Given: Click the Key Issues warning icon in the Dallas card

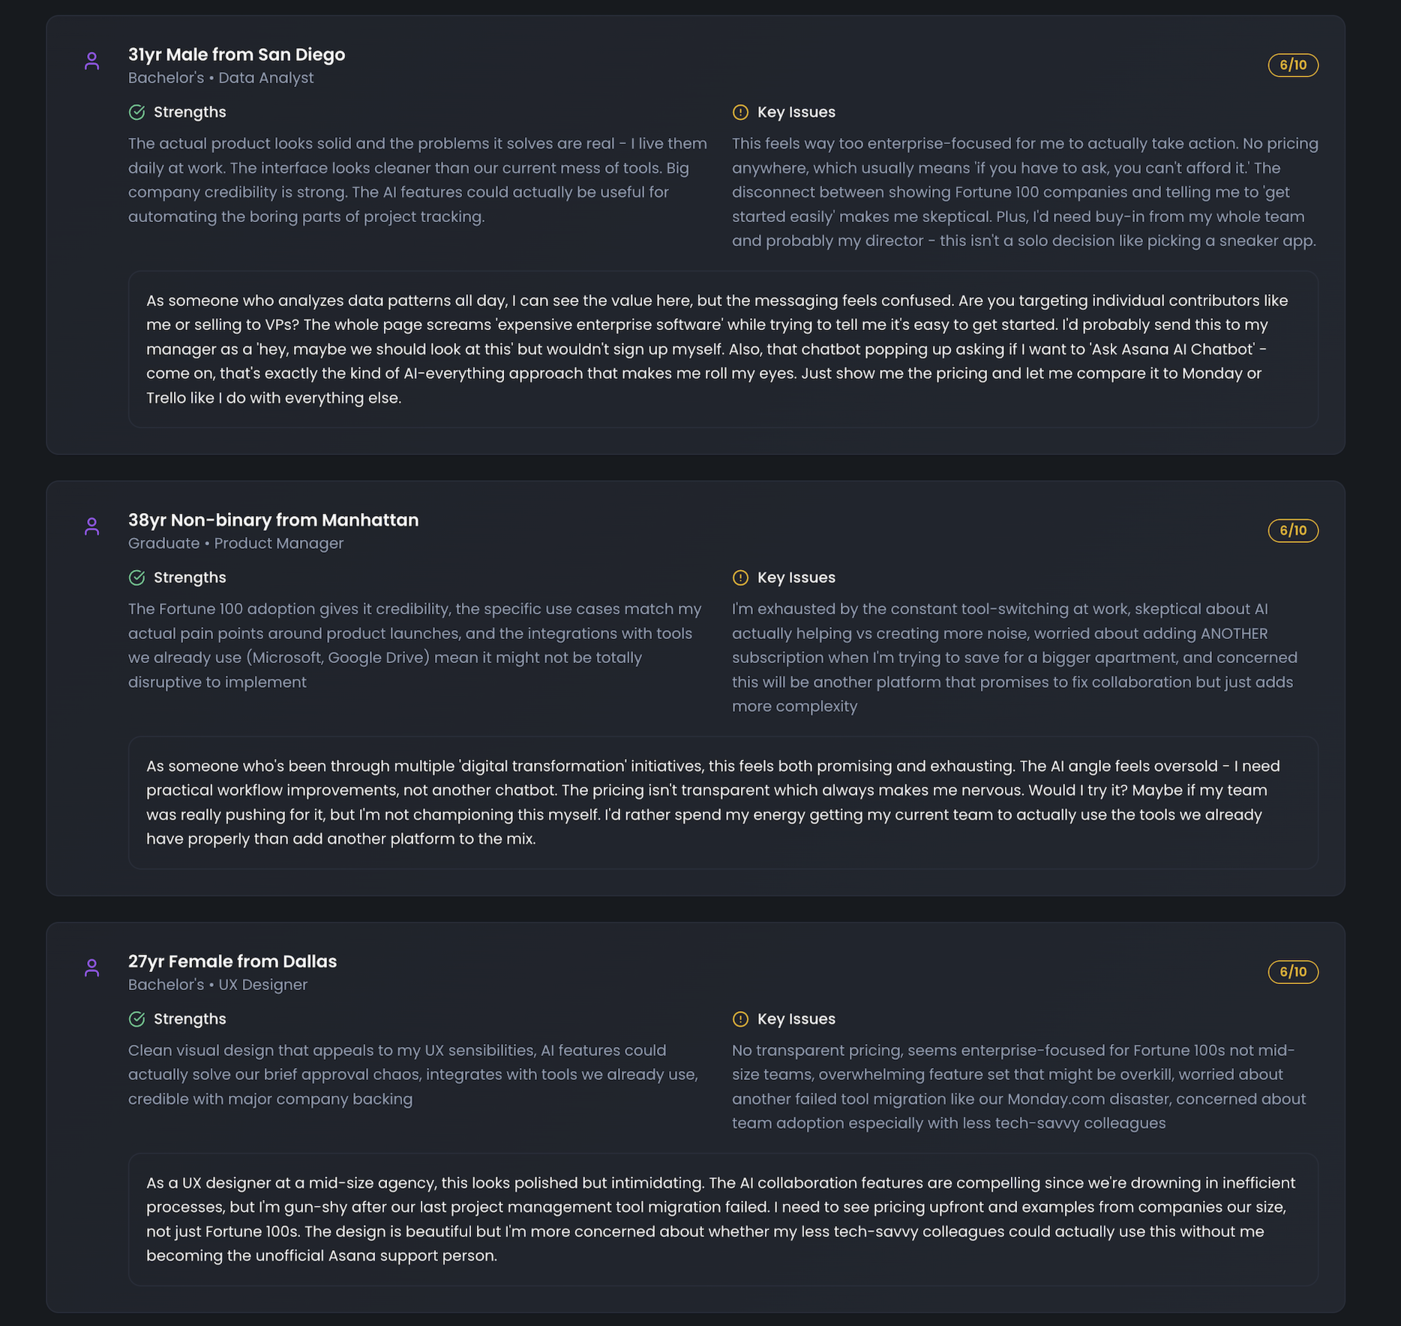Looking at the screenshot, I should pyautogui.click(x=740, y=1019).
